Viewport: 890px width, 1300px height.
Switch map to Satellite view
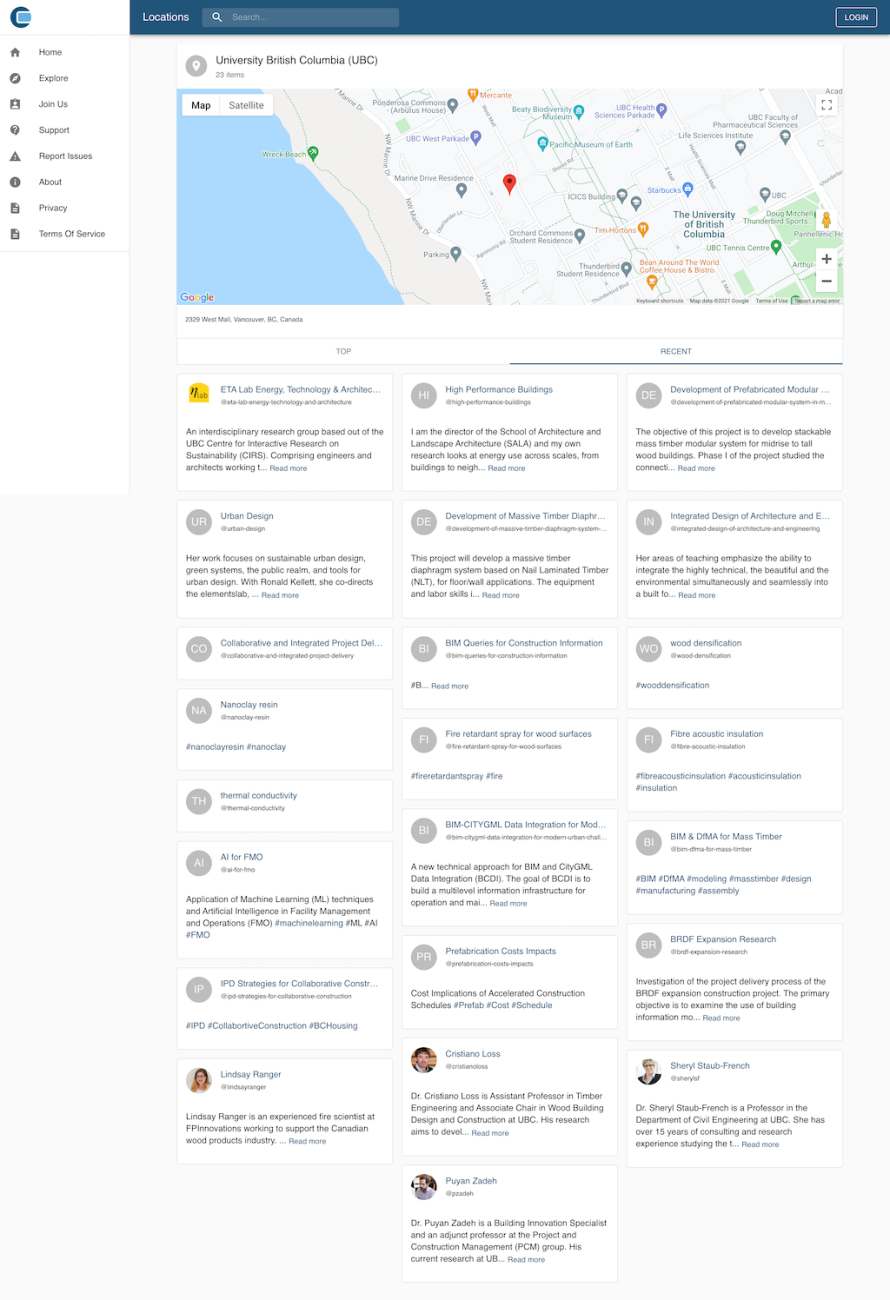pyautogui.click(x=247, y=105)
